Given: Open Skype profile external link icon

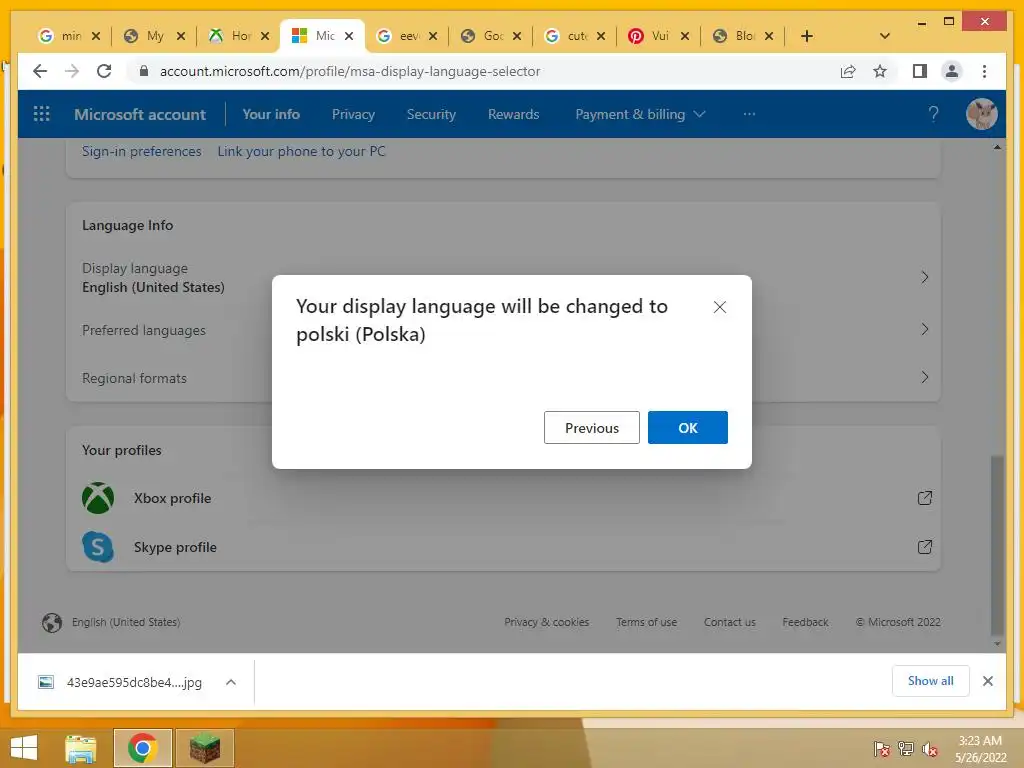Looking at the screenshot, I should tap(925, 547).
